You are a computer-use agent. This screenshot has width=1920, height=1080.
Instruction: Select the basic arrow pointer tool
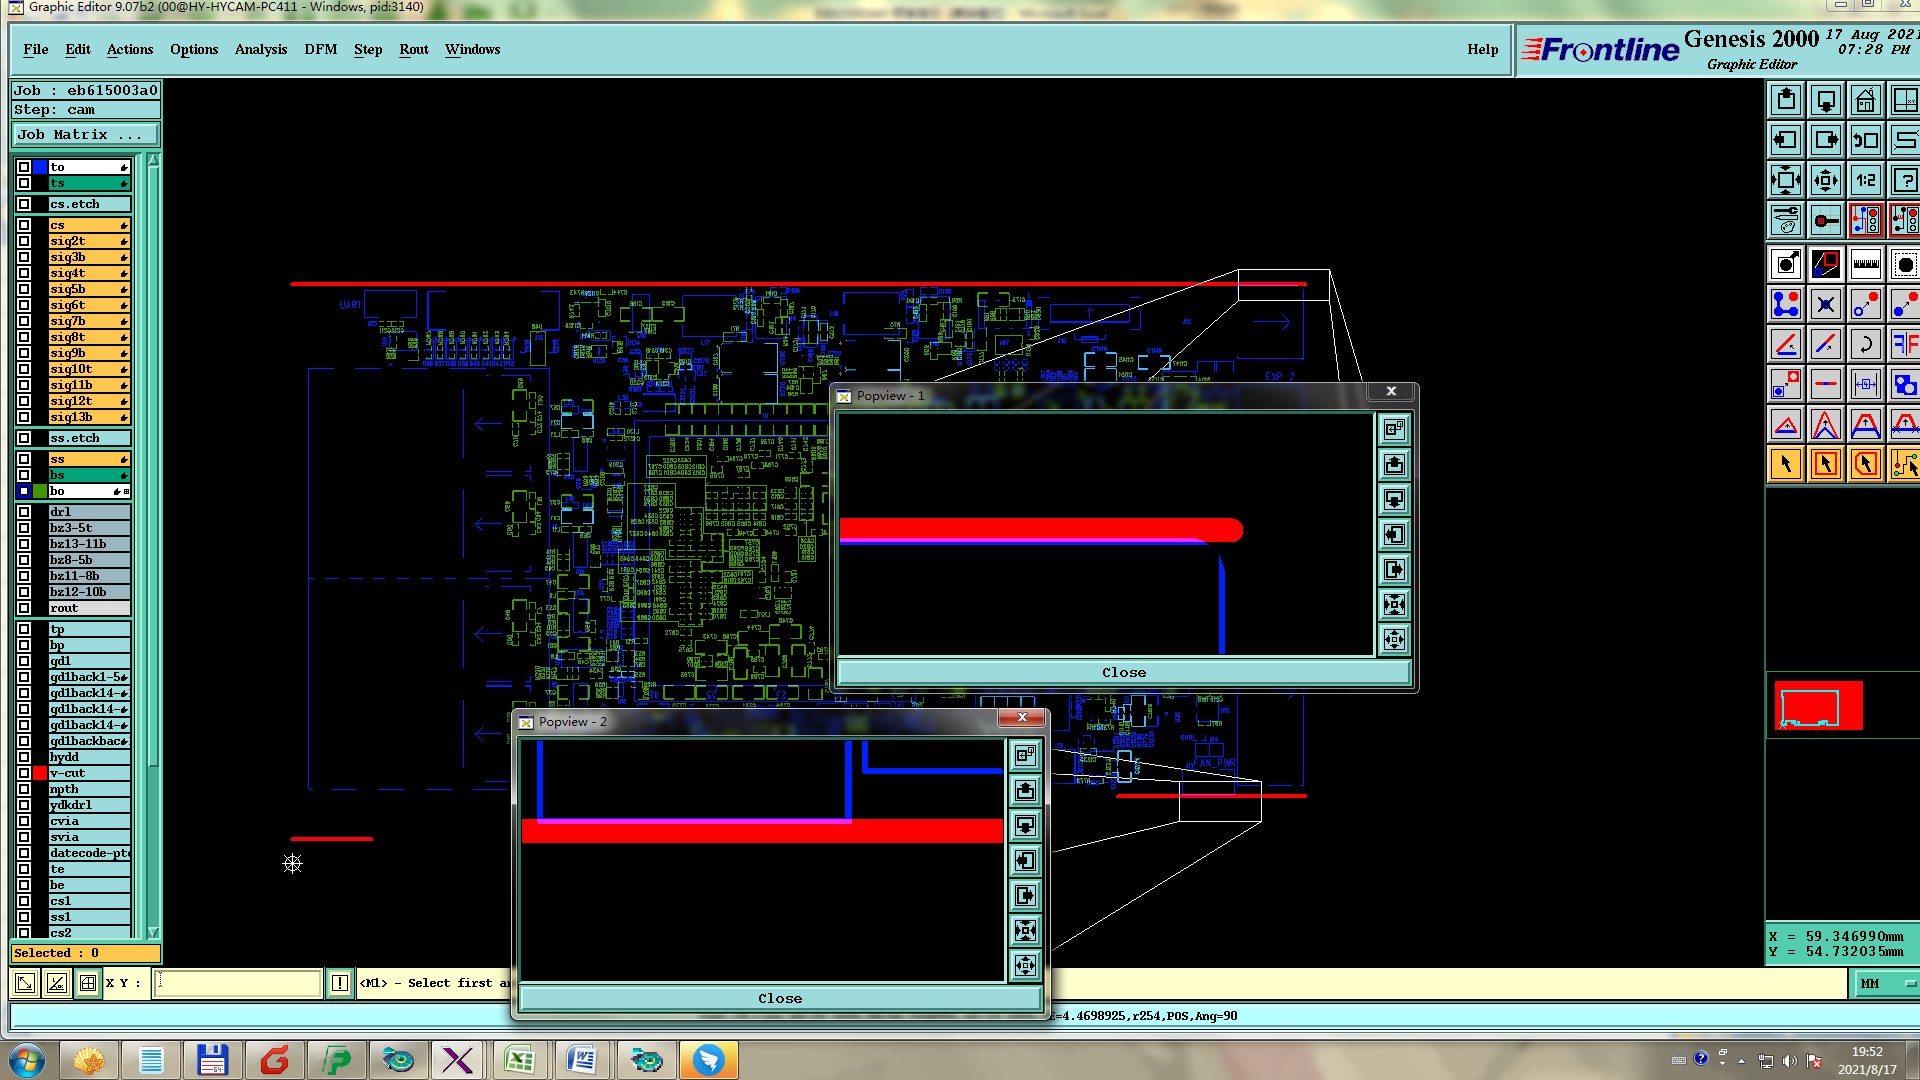point(1786,464)
